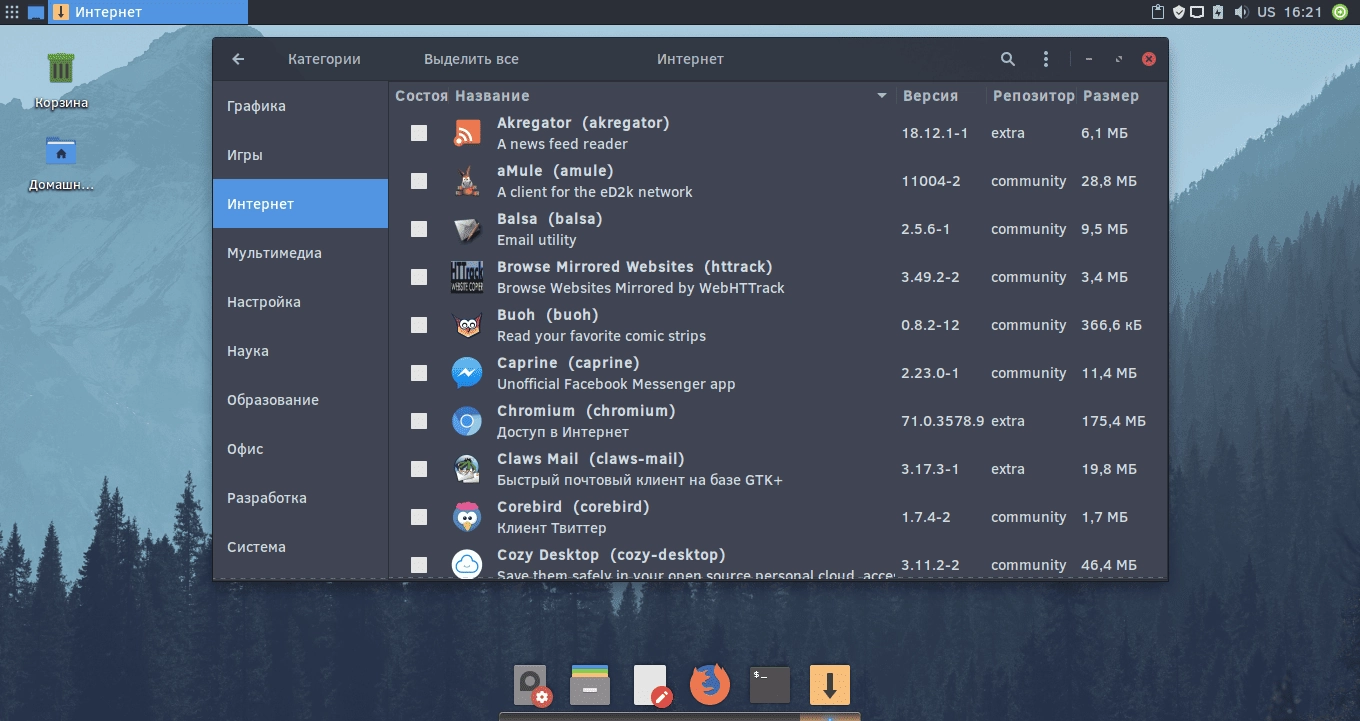Toggle sorting with the Название column arrow
1360x721 pixels.
pos(881,96)
